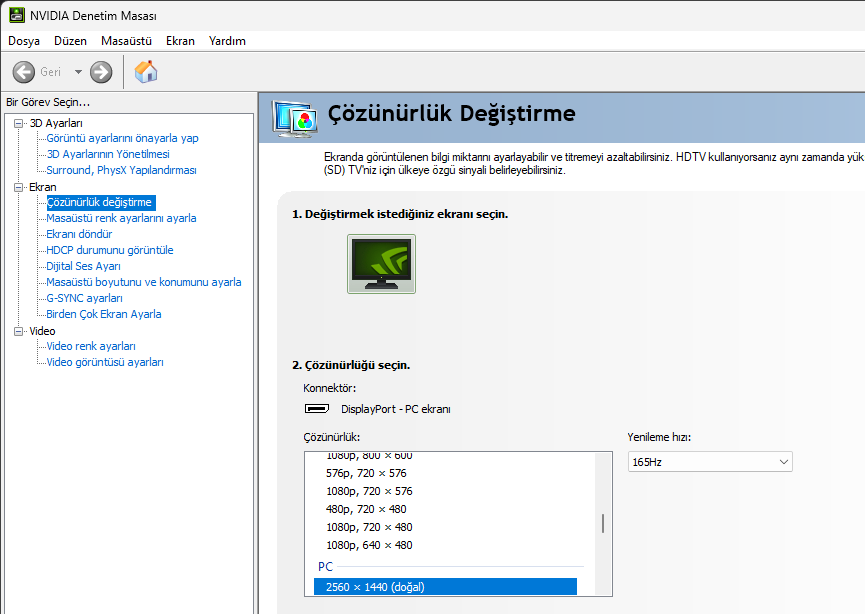865x614 pixels.
Task: Open G-SYNC ayarları page
Action: [x=84, y=298]
